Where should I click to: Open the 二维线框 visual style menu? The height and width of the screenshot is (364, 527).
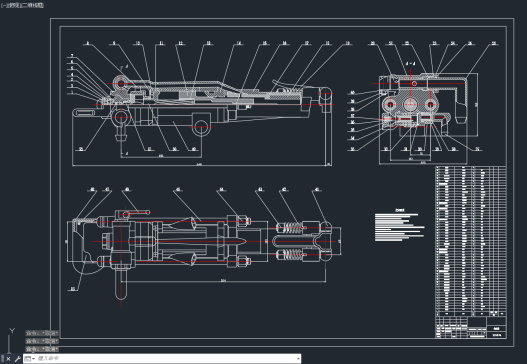33,5
